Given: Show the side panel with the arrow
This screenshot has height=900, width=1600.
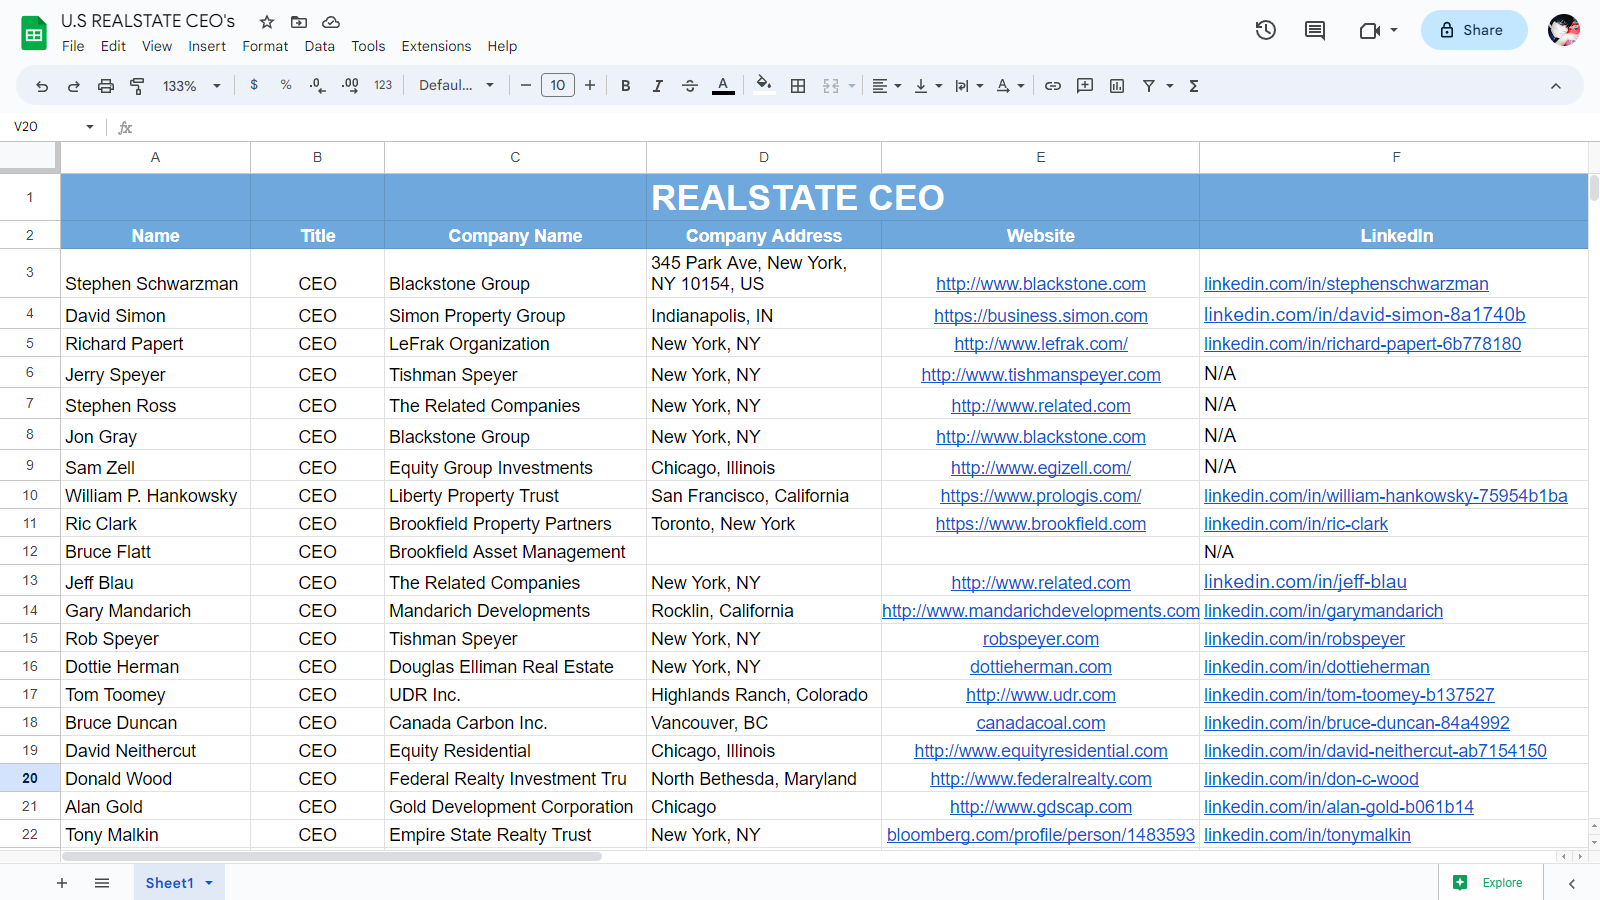Looking at the screenshot, I should (x=1572, y=883).
